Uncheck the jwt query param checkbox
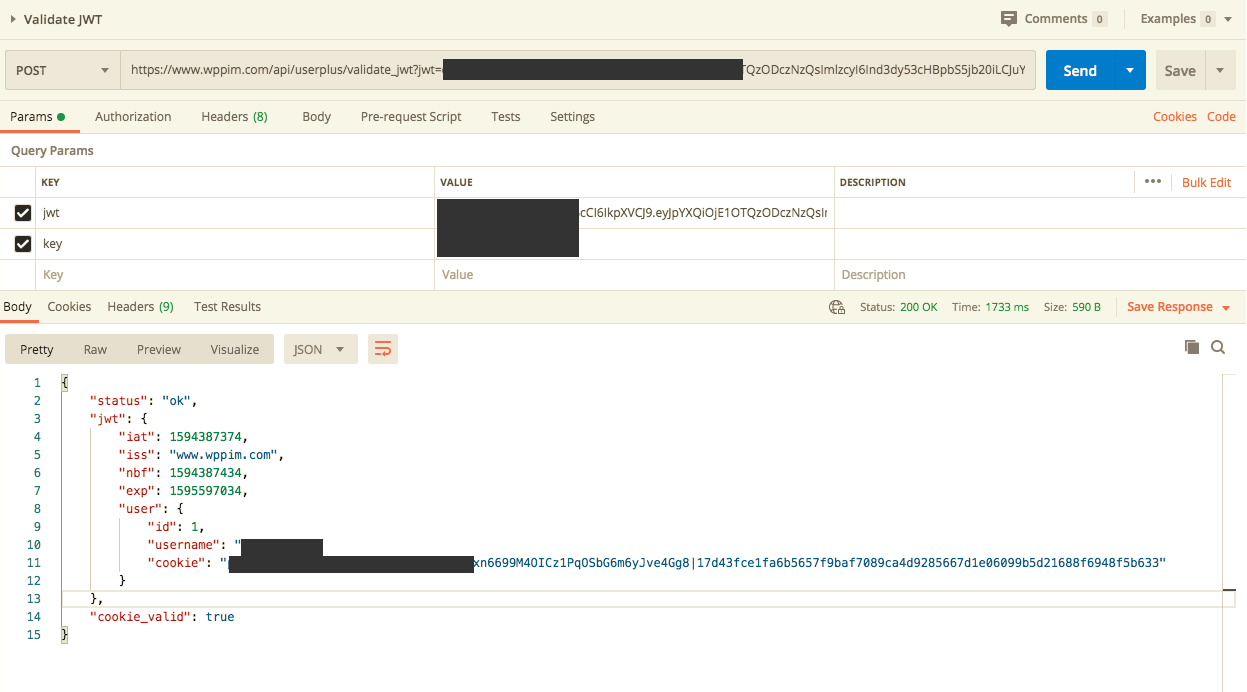1247x692 pixels. pyautogui.click(x=23, y=213)
